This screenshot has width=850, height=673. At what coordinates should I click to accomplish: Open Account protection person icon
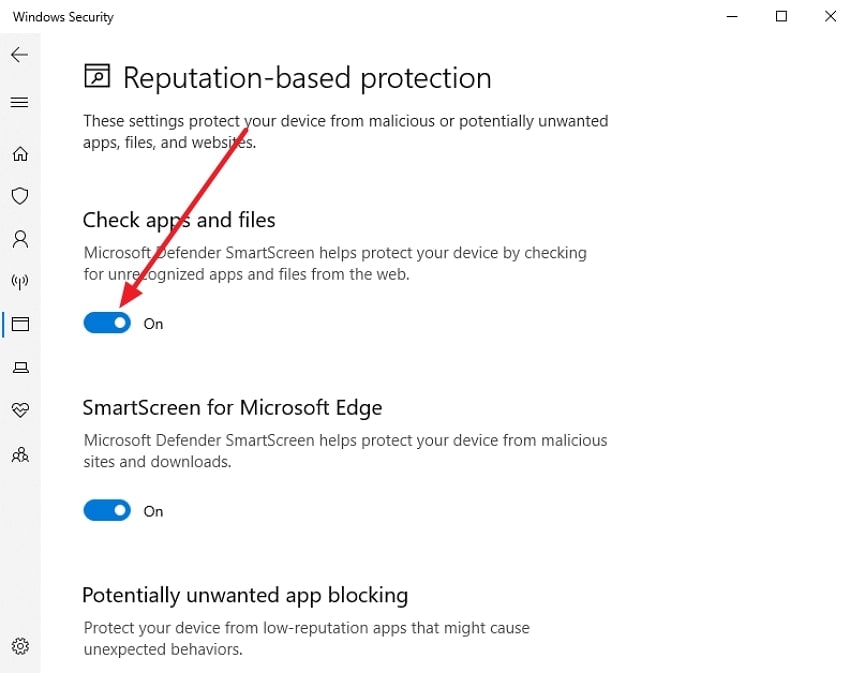[x=20, y=239]
